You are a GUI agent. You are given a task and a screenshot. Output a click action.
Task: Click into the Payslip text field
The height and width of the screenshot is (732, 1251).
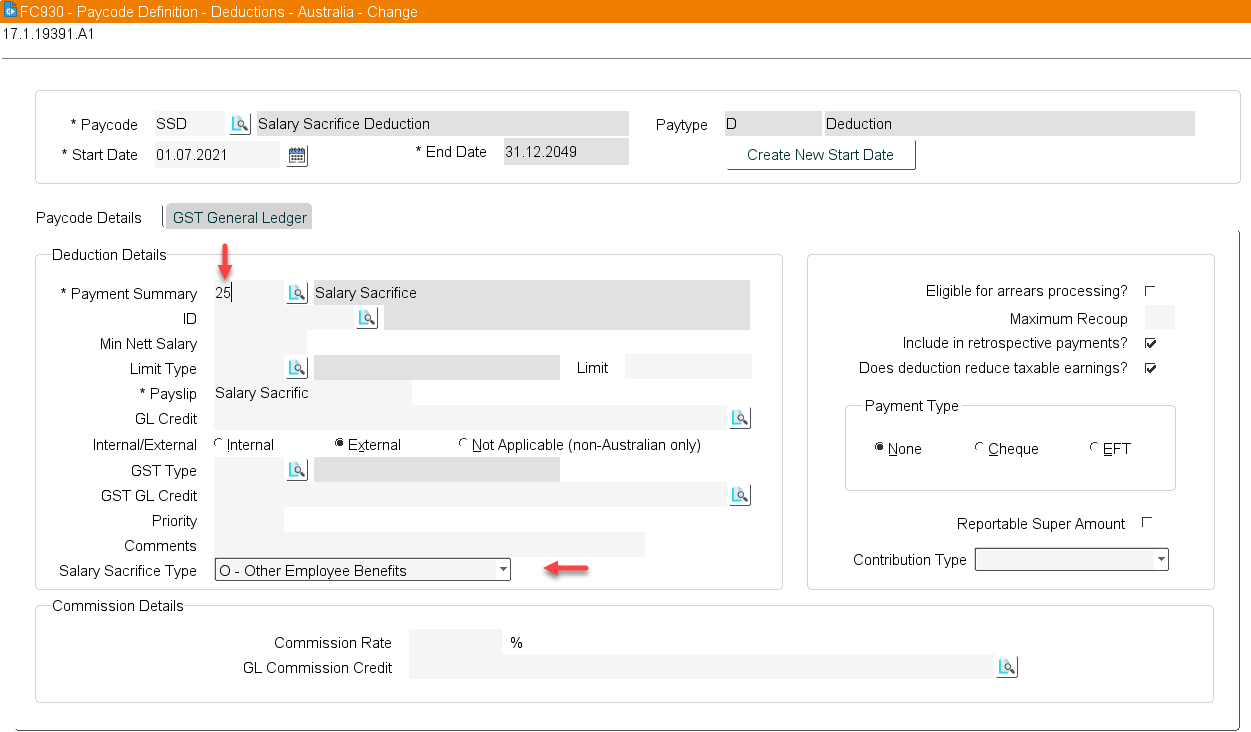tap(312, 393)
